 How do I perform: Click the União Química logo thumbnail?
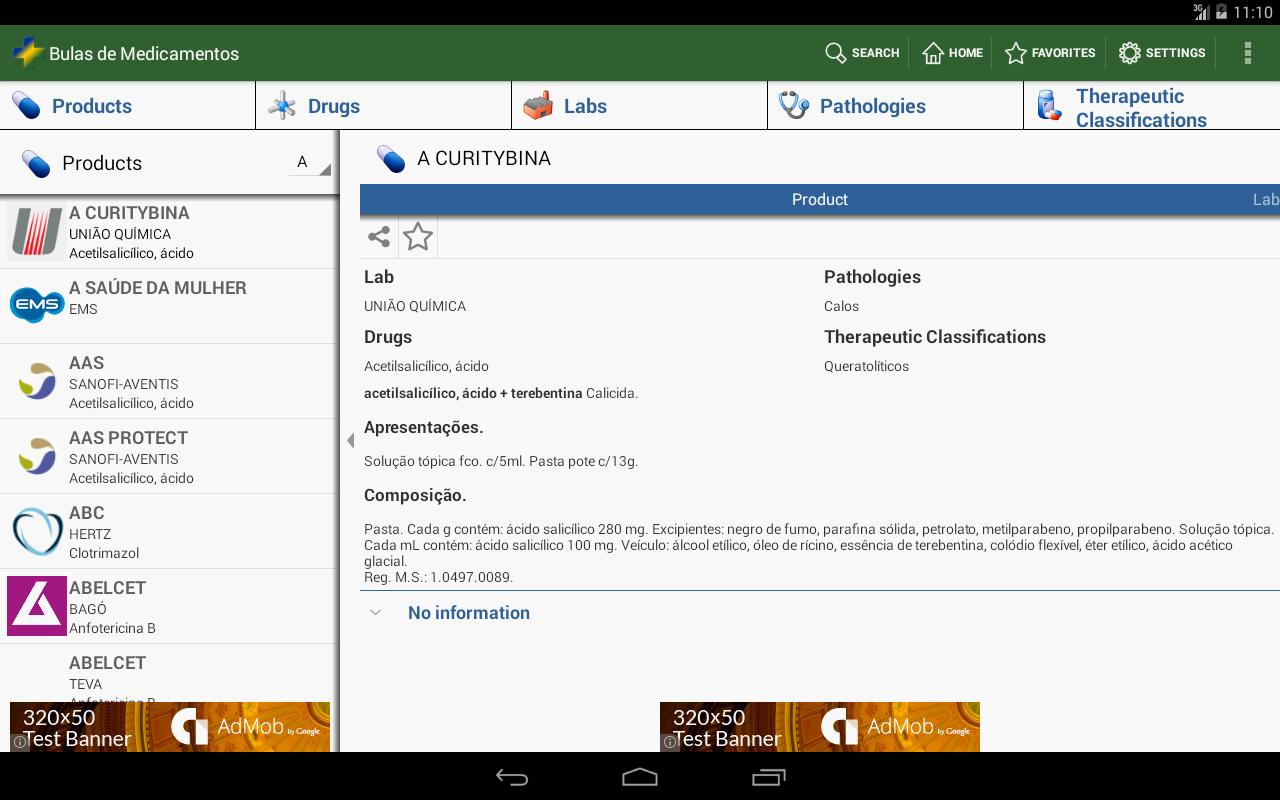pyautogui.click(x=37, y=231)
